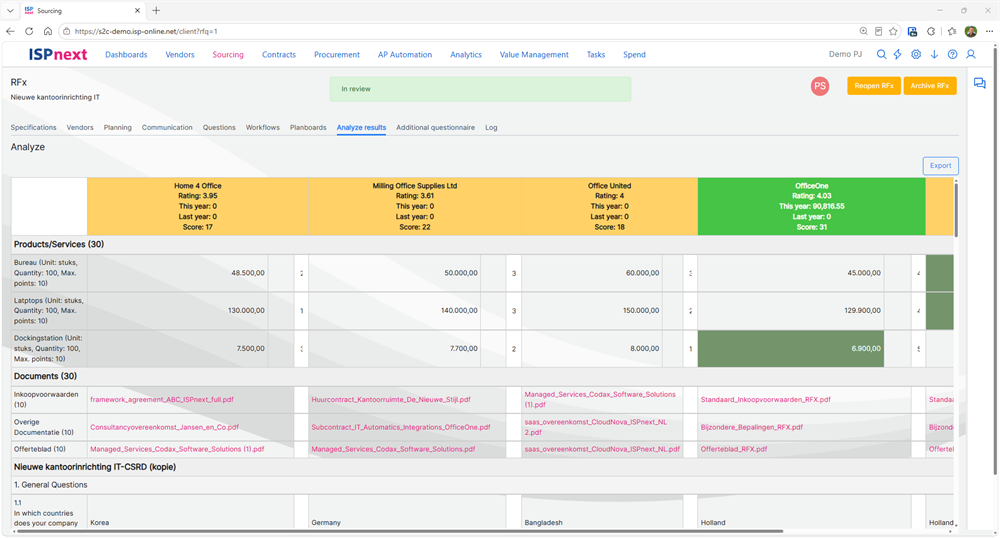Open the Spend menu item
Image resolution: width=1000 pixels, height=538 pixels.
(x=635, y=55)
